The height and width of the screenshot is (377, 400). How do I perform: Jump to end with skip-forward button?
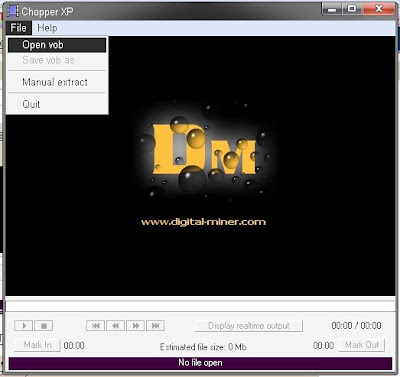tap(155, 326)
